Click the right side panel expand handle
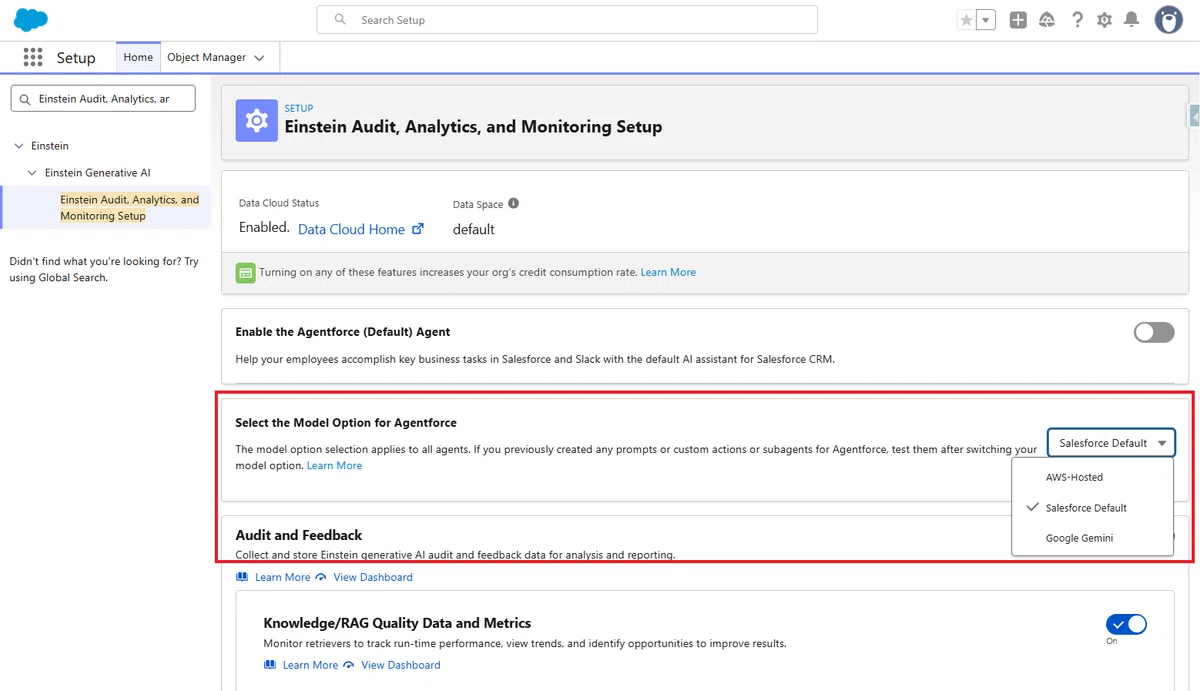The height and width of the screenshot is (691, 1200). tap(1194, 116)
